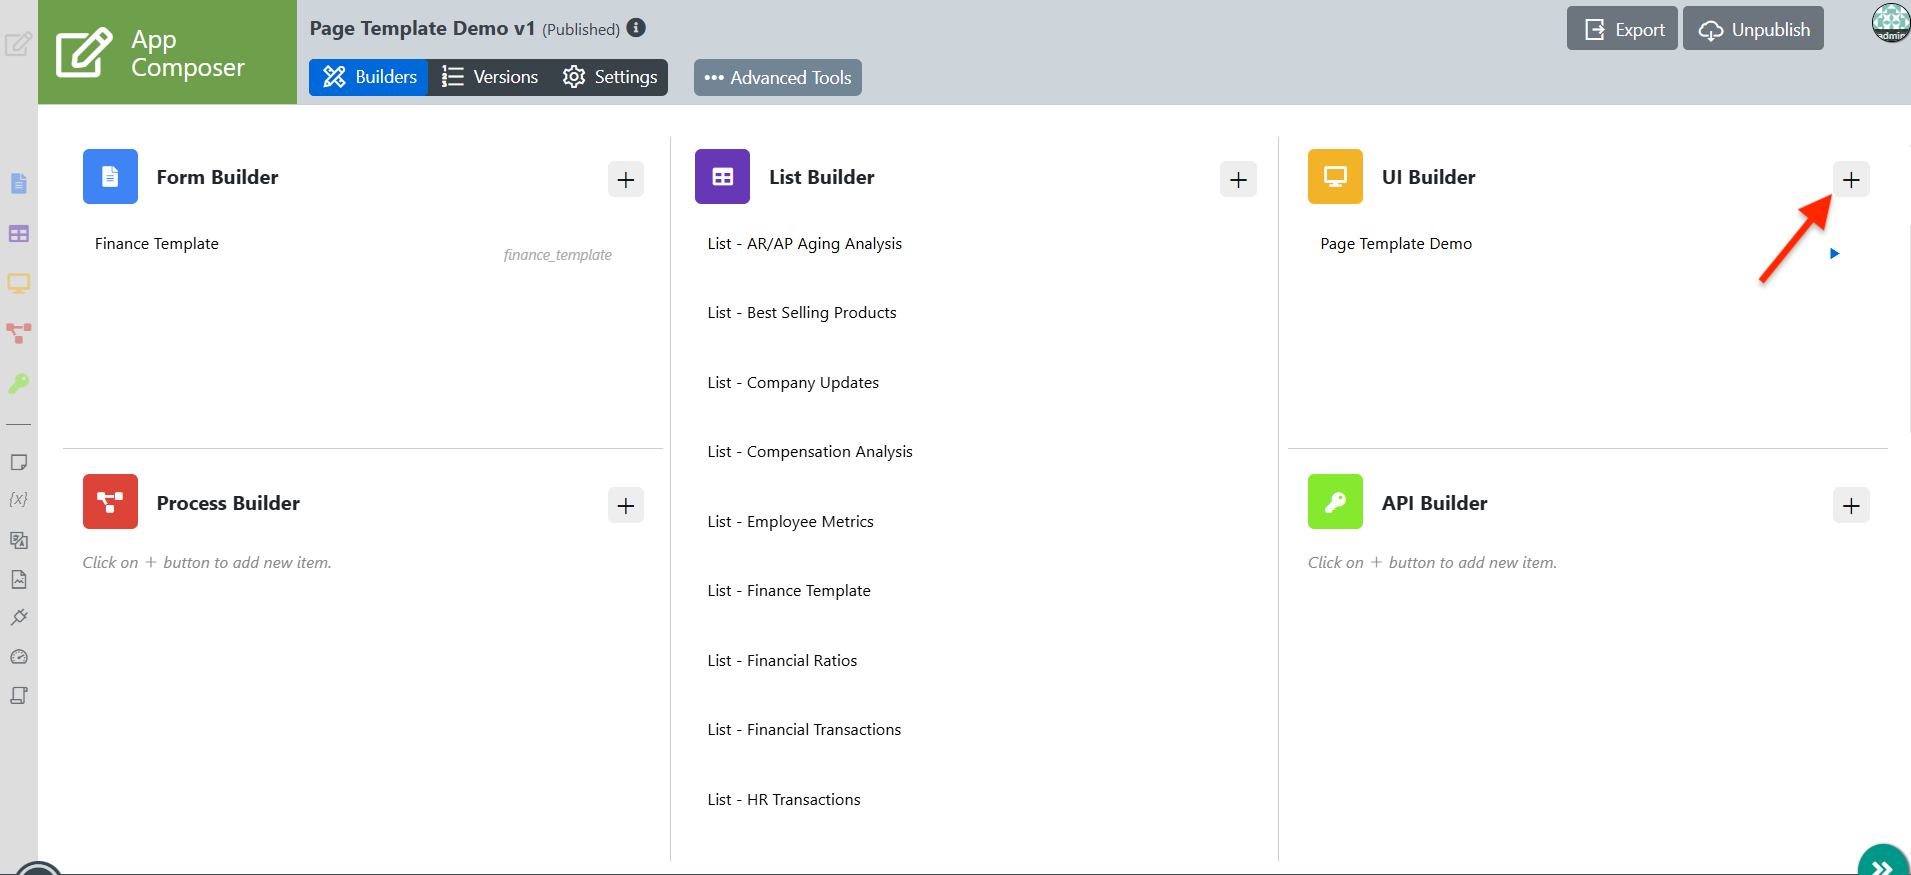Screen dimensions: 1911x875
Task: Switch to the Settings tab
Action: pyautogui.click(x=609, y=77)
